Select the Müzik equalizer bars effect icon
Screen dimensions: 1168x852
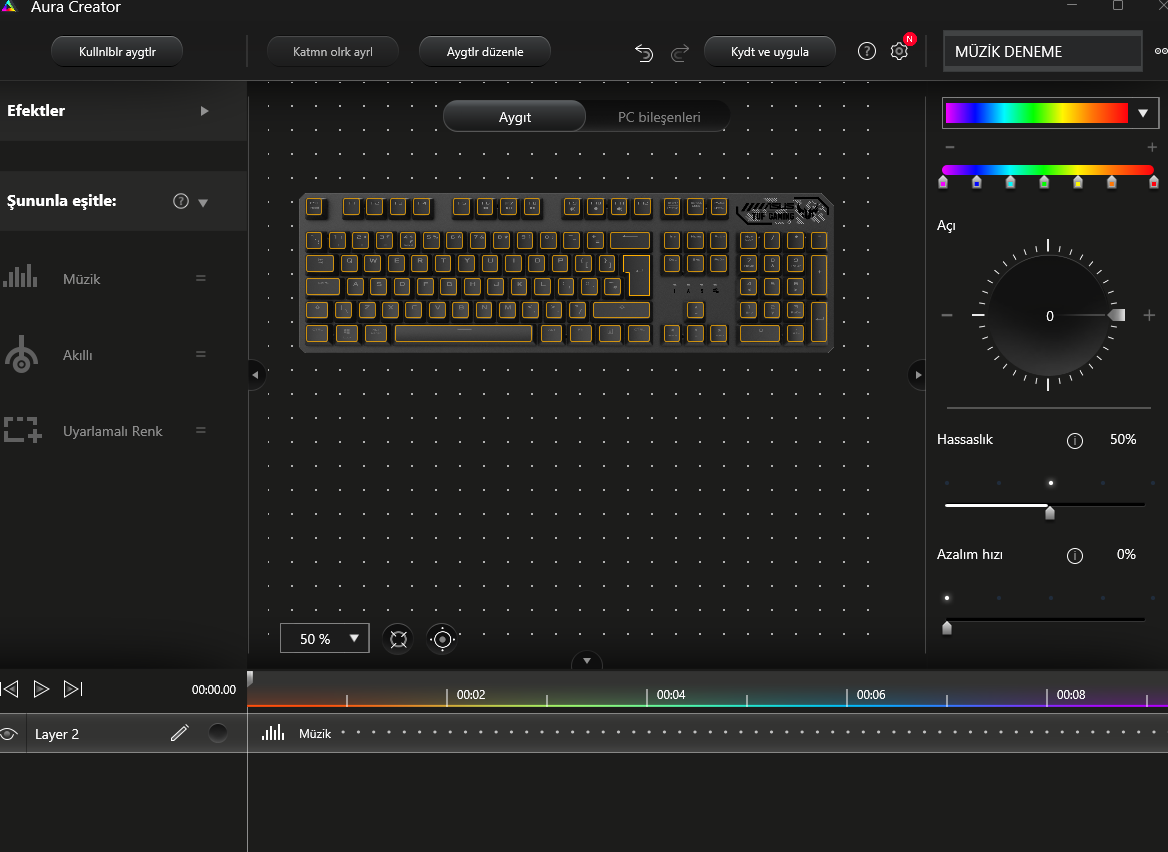pyautogui.click(x=20, y=276)
